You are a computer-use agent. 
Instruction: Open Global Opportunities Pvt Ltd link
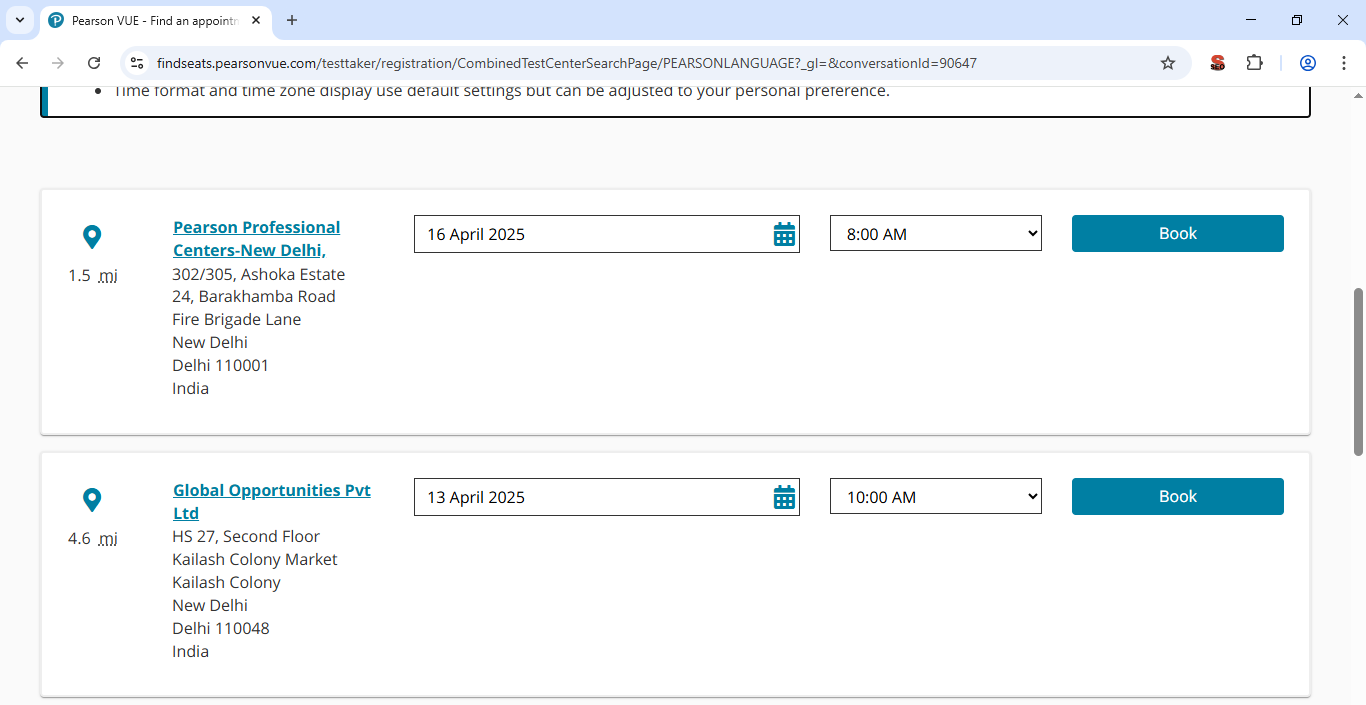(271, 491)
